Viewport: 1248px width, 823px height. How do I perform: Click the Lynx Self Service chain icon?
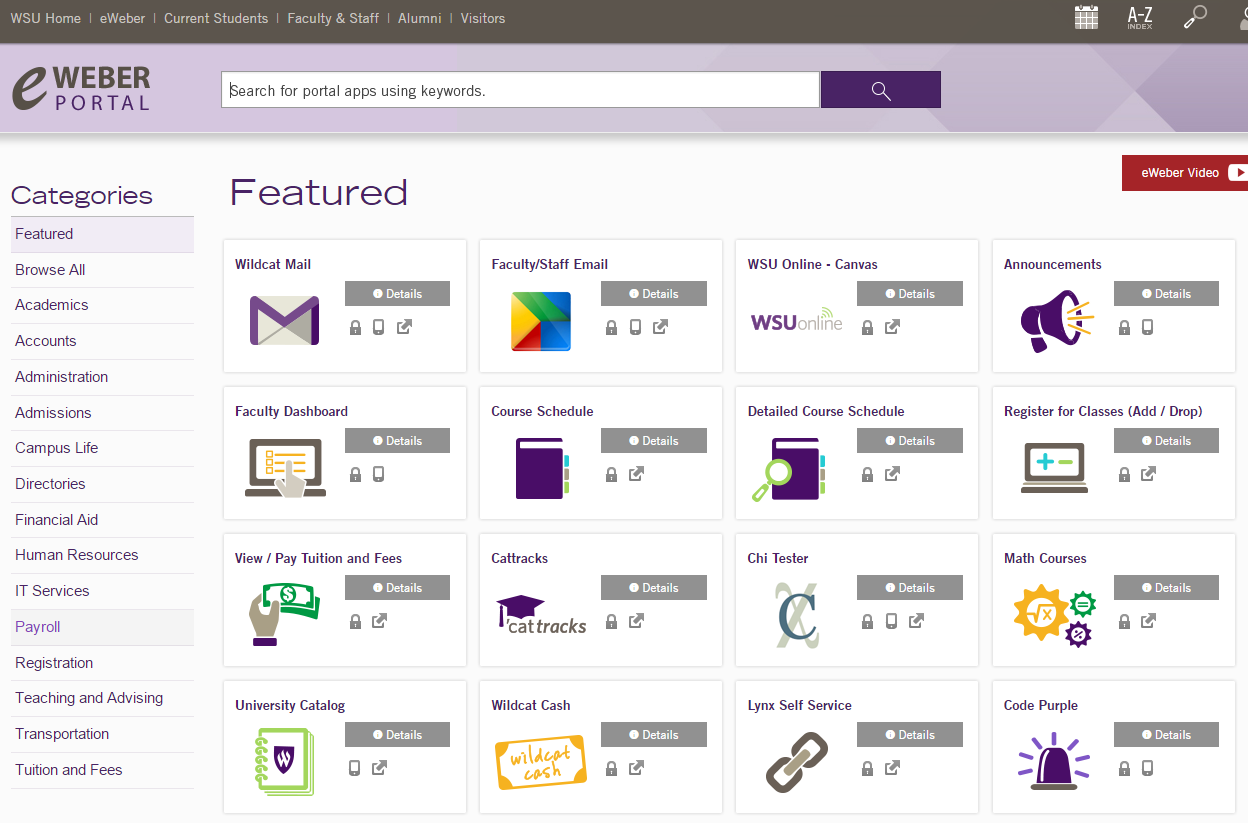coord(797,762)
